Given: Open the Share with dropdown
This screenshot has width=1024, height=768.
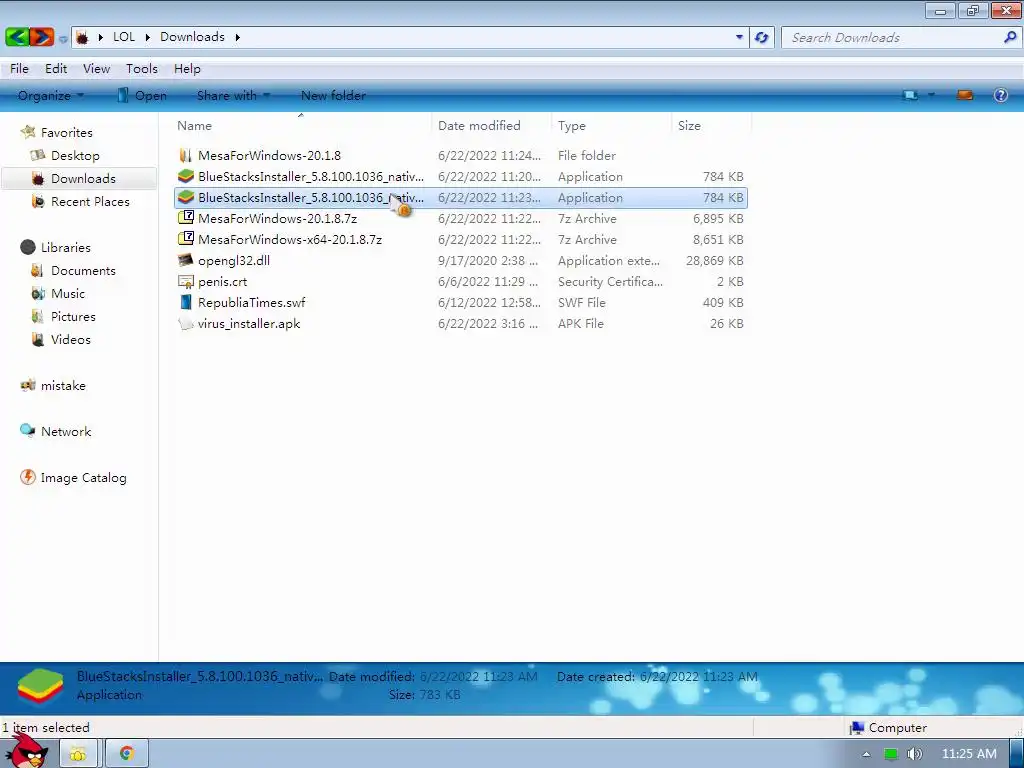Looking at the screenshot, I should (x=233, y=95).
